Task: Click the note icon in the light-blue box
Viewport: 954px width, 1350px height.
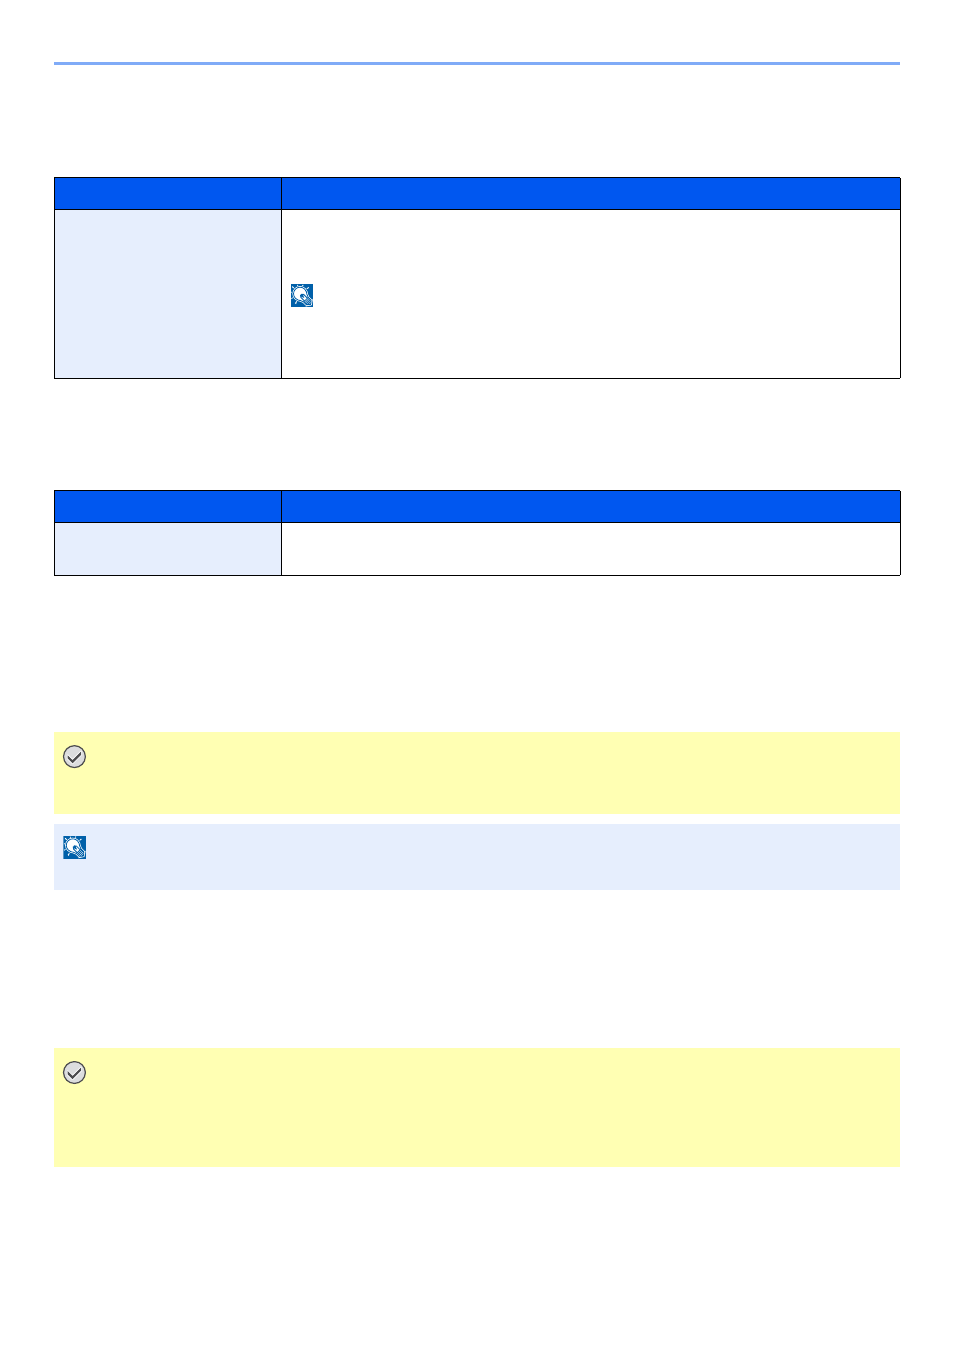Action: tap(75, 847)
